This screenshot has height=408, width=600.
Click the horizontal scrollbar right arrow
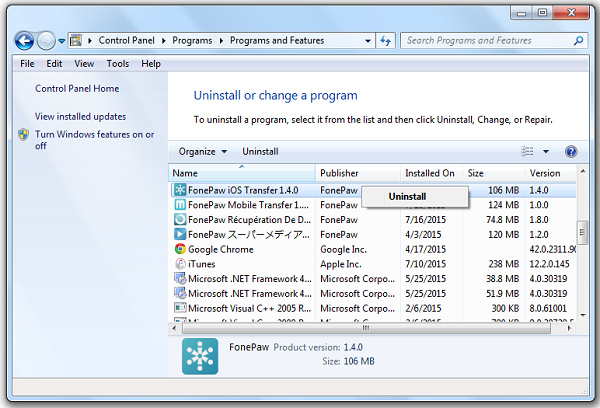click(x=569, y=328)
